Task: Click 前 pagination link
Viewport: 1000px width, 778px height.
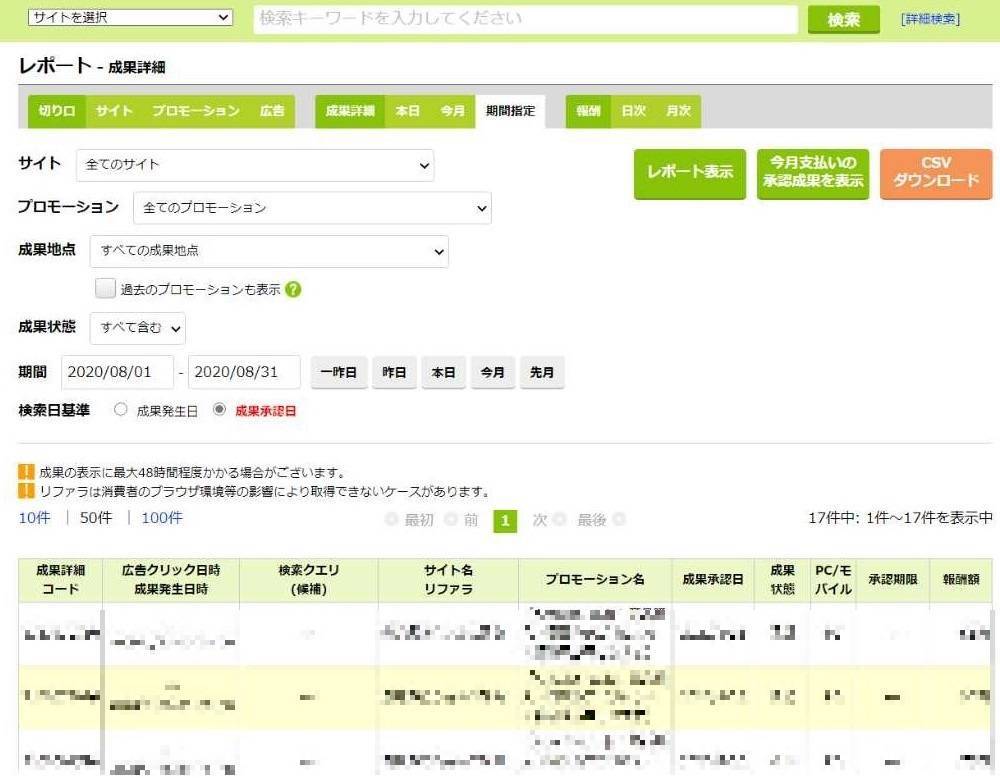Action: point(463,520)
